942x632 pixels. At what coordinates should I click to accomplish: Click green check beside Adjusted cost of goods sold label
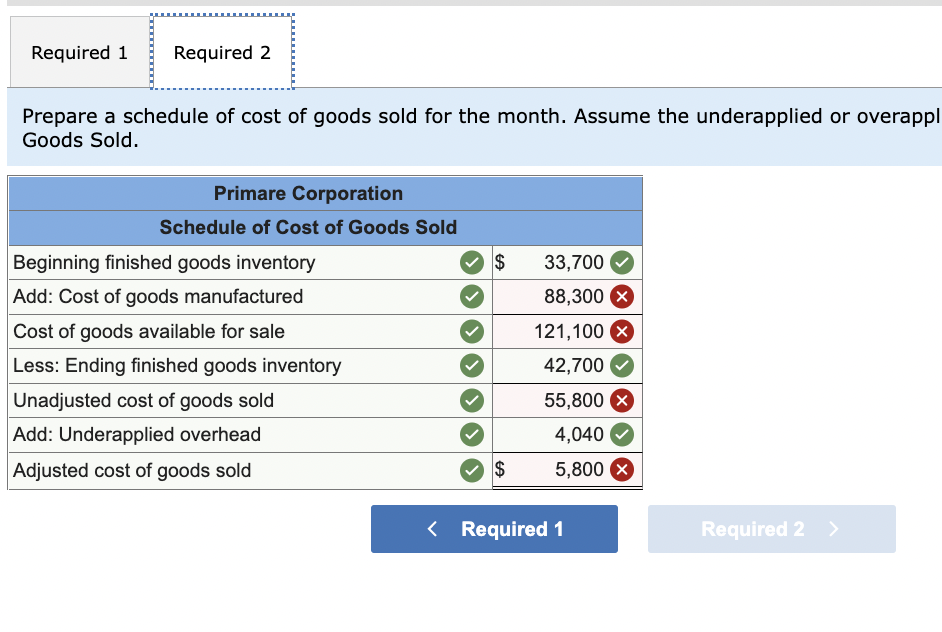[x=472, y=470]
